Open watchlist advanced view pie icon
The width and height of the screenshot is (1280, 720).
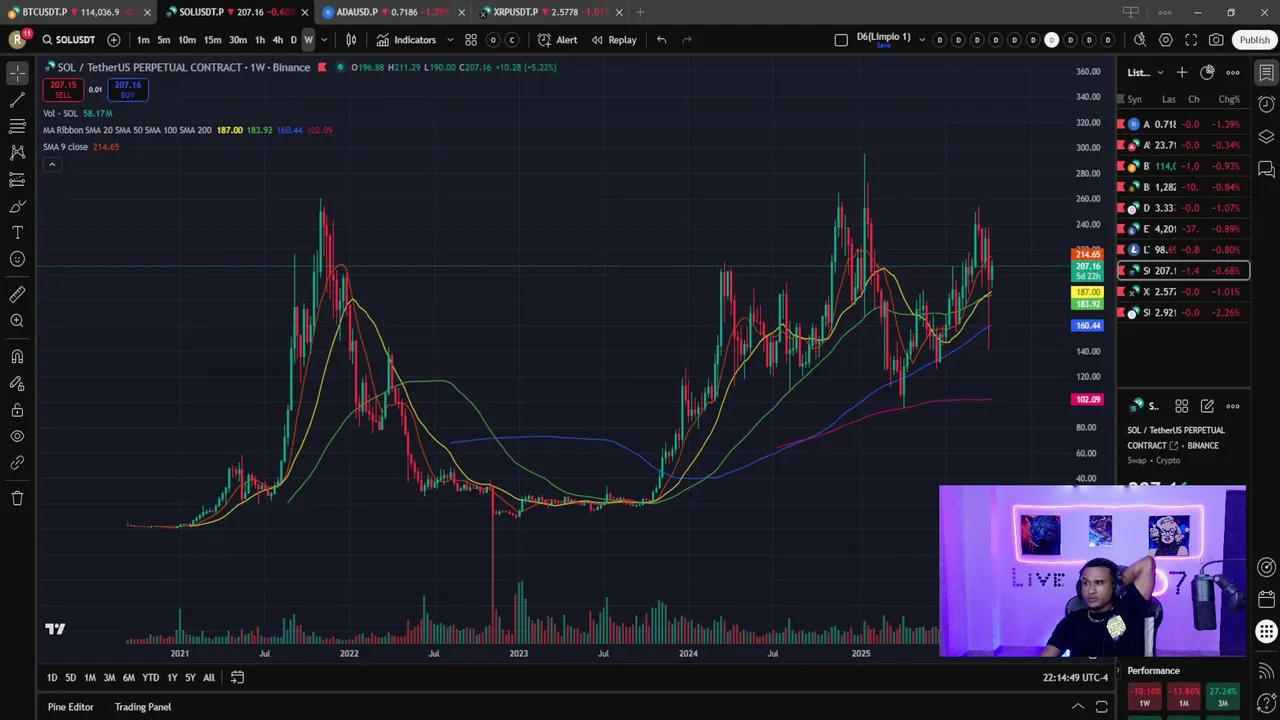click(1207, 72)
